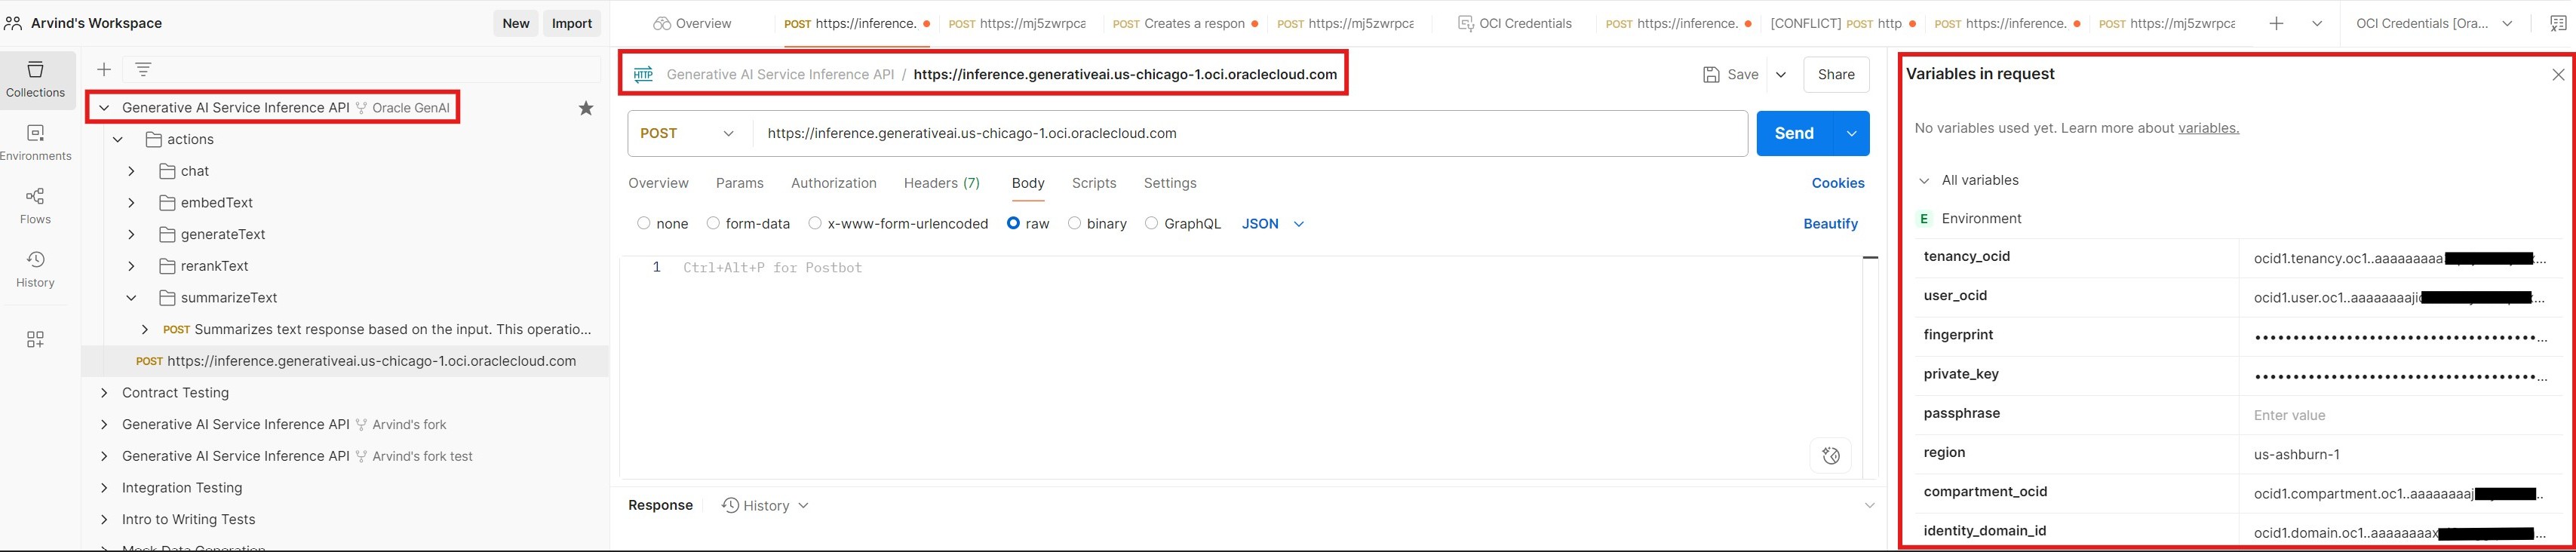Click the Arvind's Workspace people icon
Screen dimensions: 2576x552
pyautogui.click(x=13, y=23)
